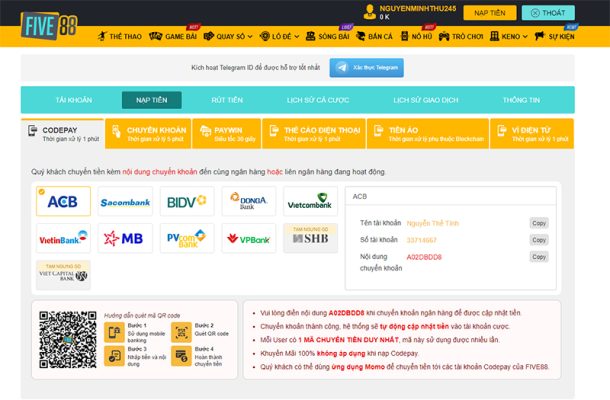The width and height of the screenshot is (610, 400).
Task: Select the Chuyển Khoản deposit method
Action: point(148,134)
